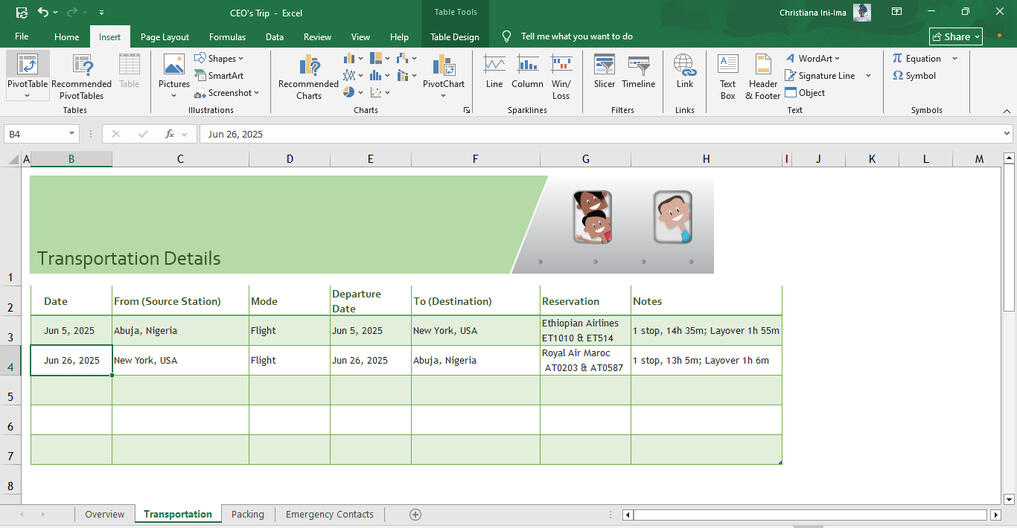1017x528 pixels.
Task: Open the WordArt gallery
Action: pos(813,58)
